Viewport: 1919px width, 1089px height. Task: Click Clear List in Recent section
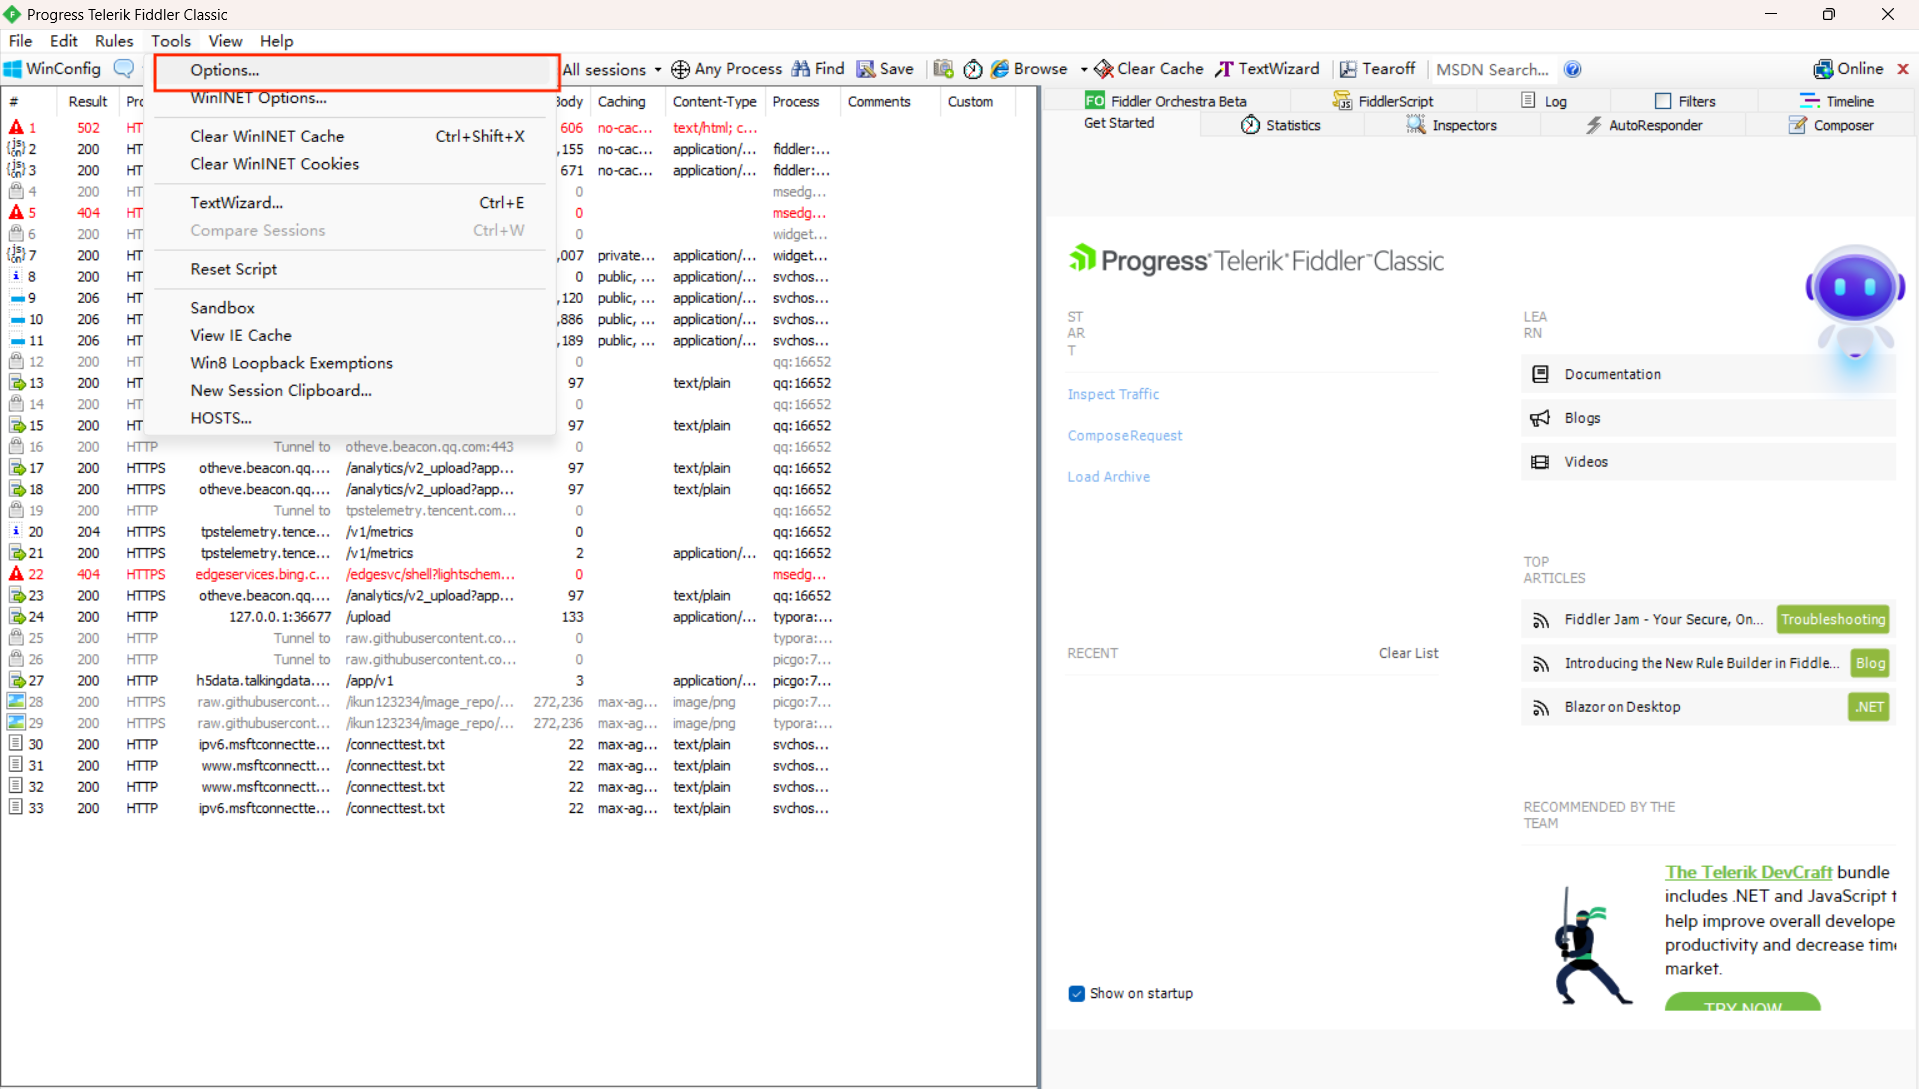coord(1408,654)
